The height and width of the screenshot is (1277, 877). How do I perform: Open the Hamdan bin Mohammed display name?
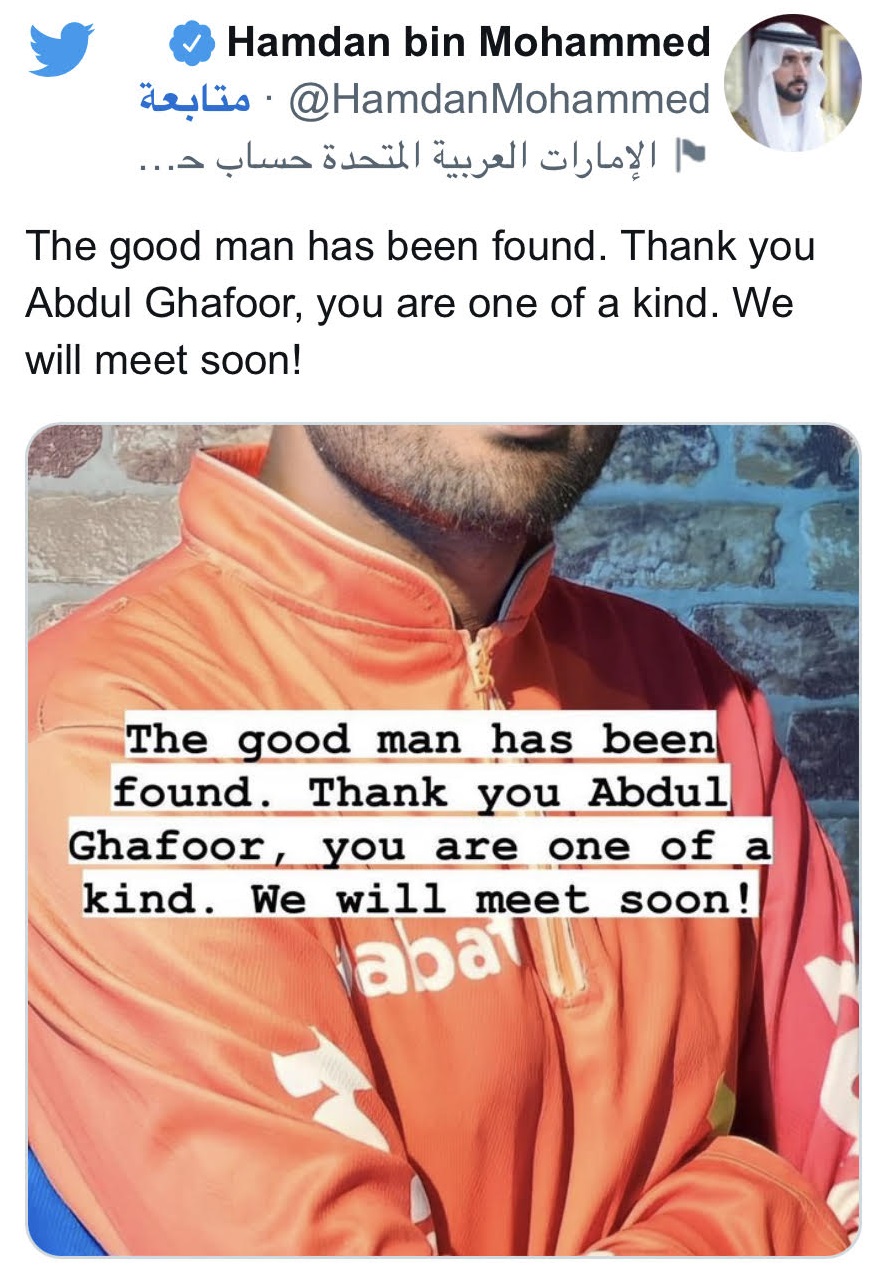coord(468,42)
